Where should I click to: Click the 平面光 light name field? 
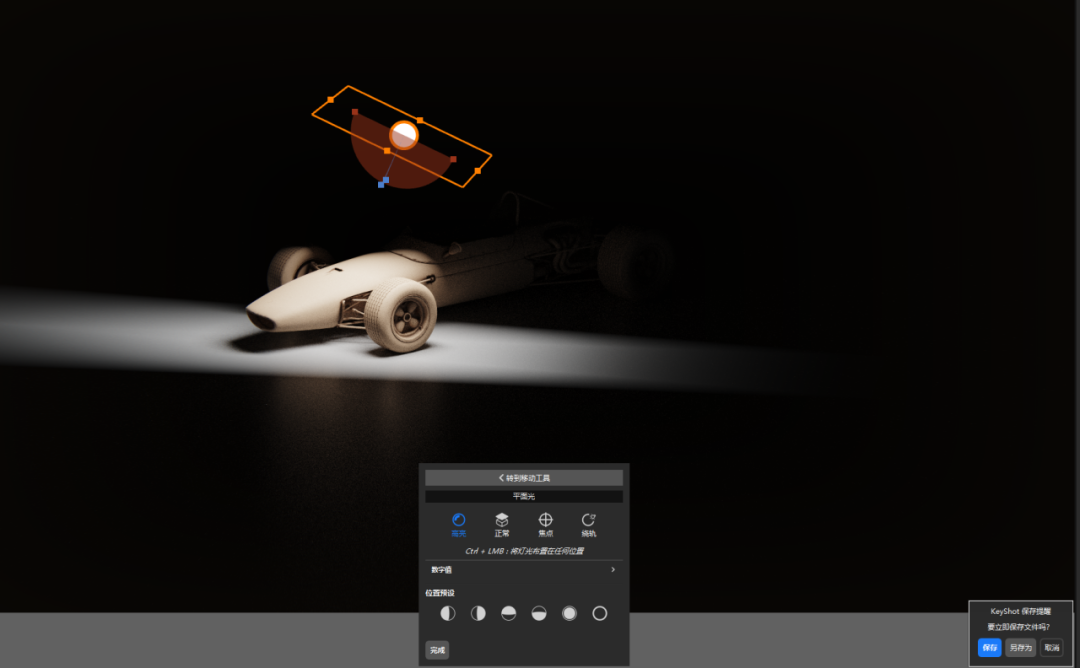point(523,496)
